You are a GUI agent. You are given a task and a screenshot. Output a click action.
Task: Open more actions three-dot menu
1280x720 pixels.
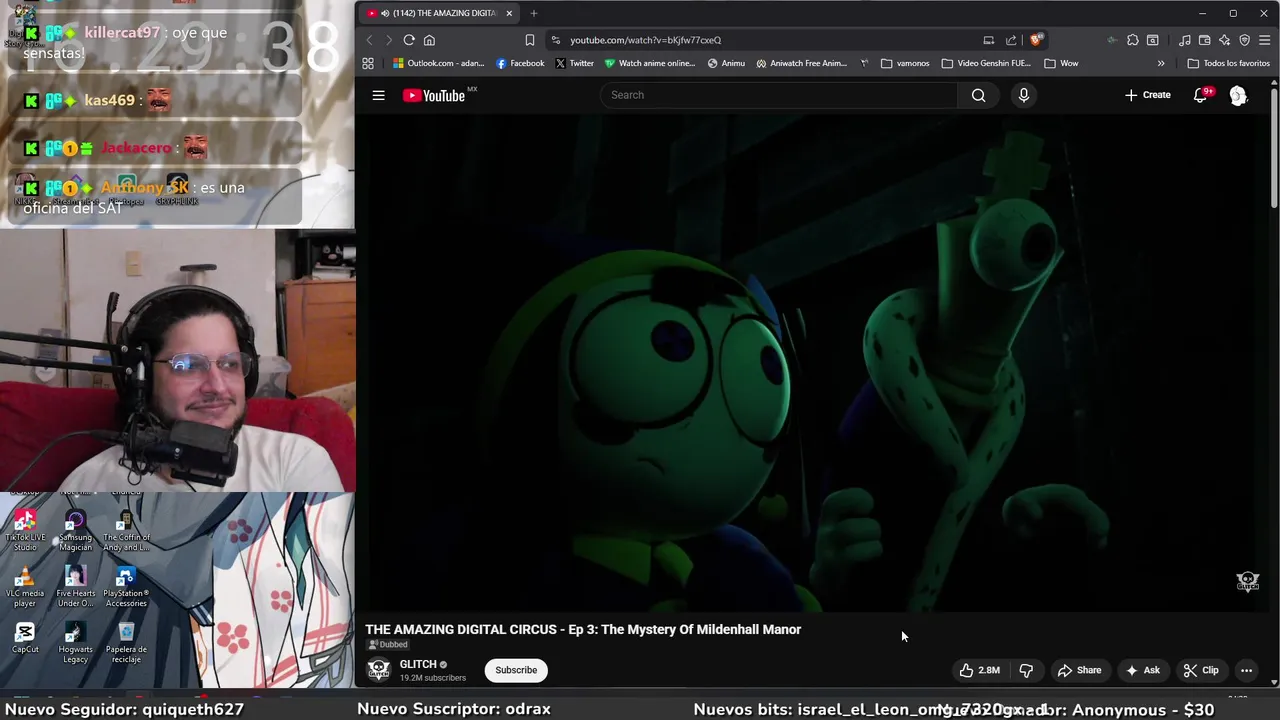click(x=1246, y=670)
